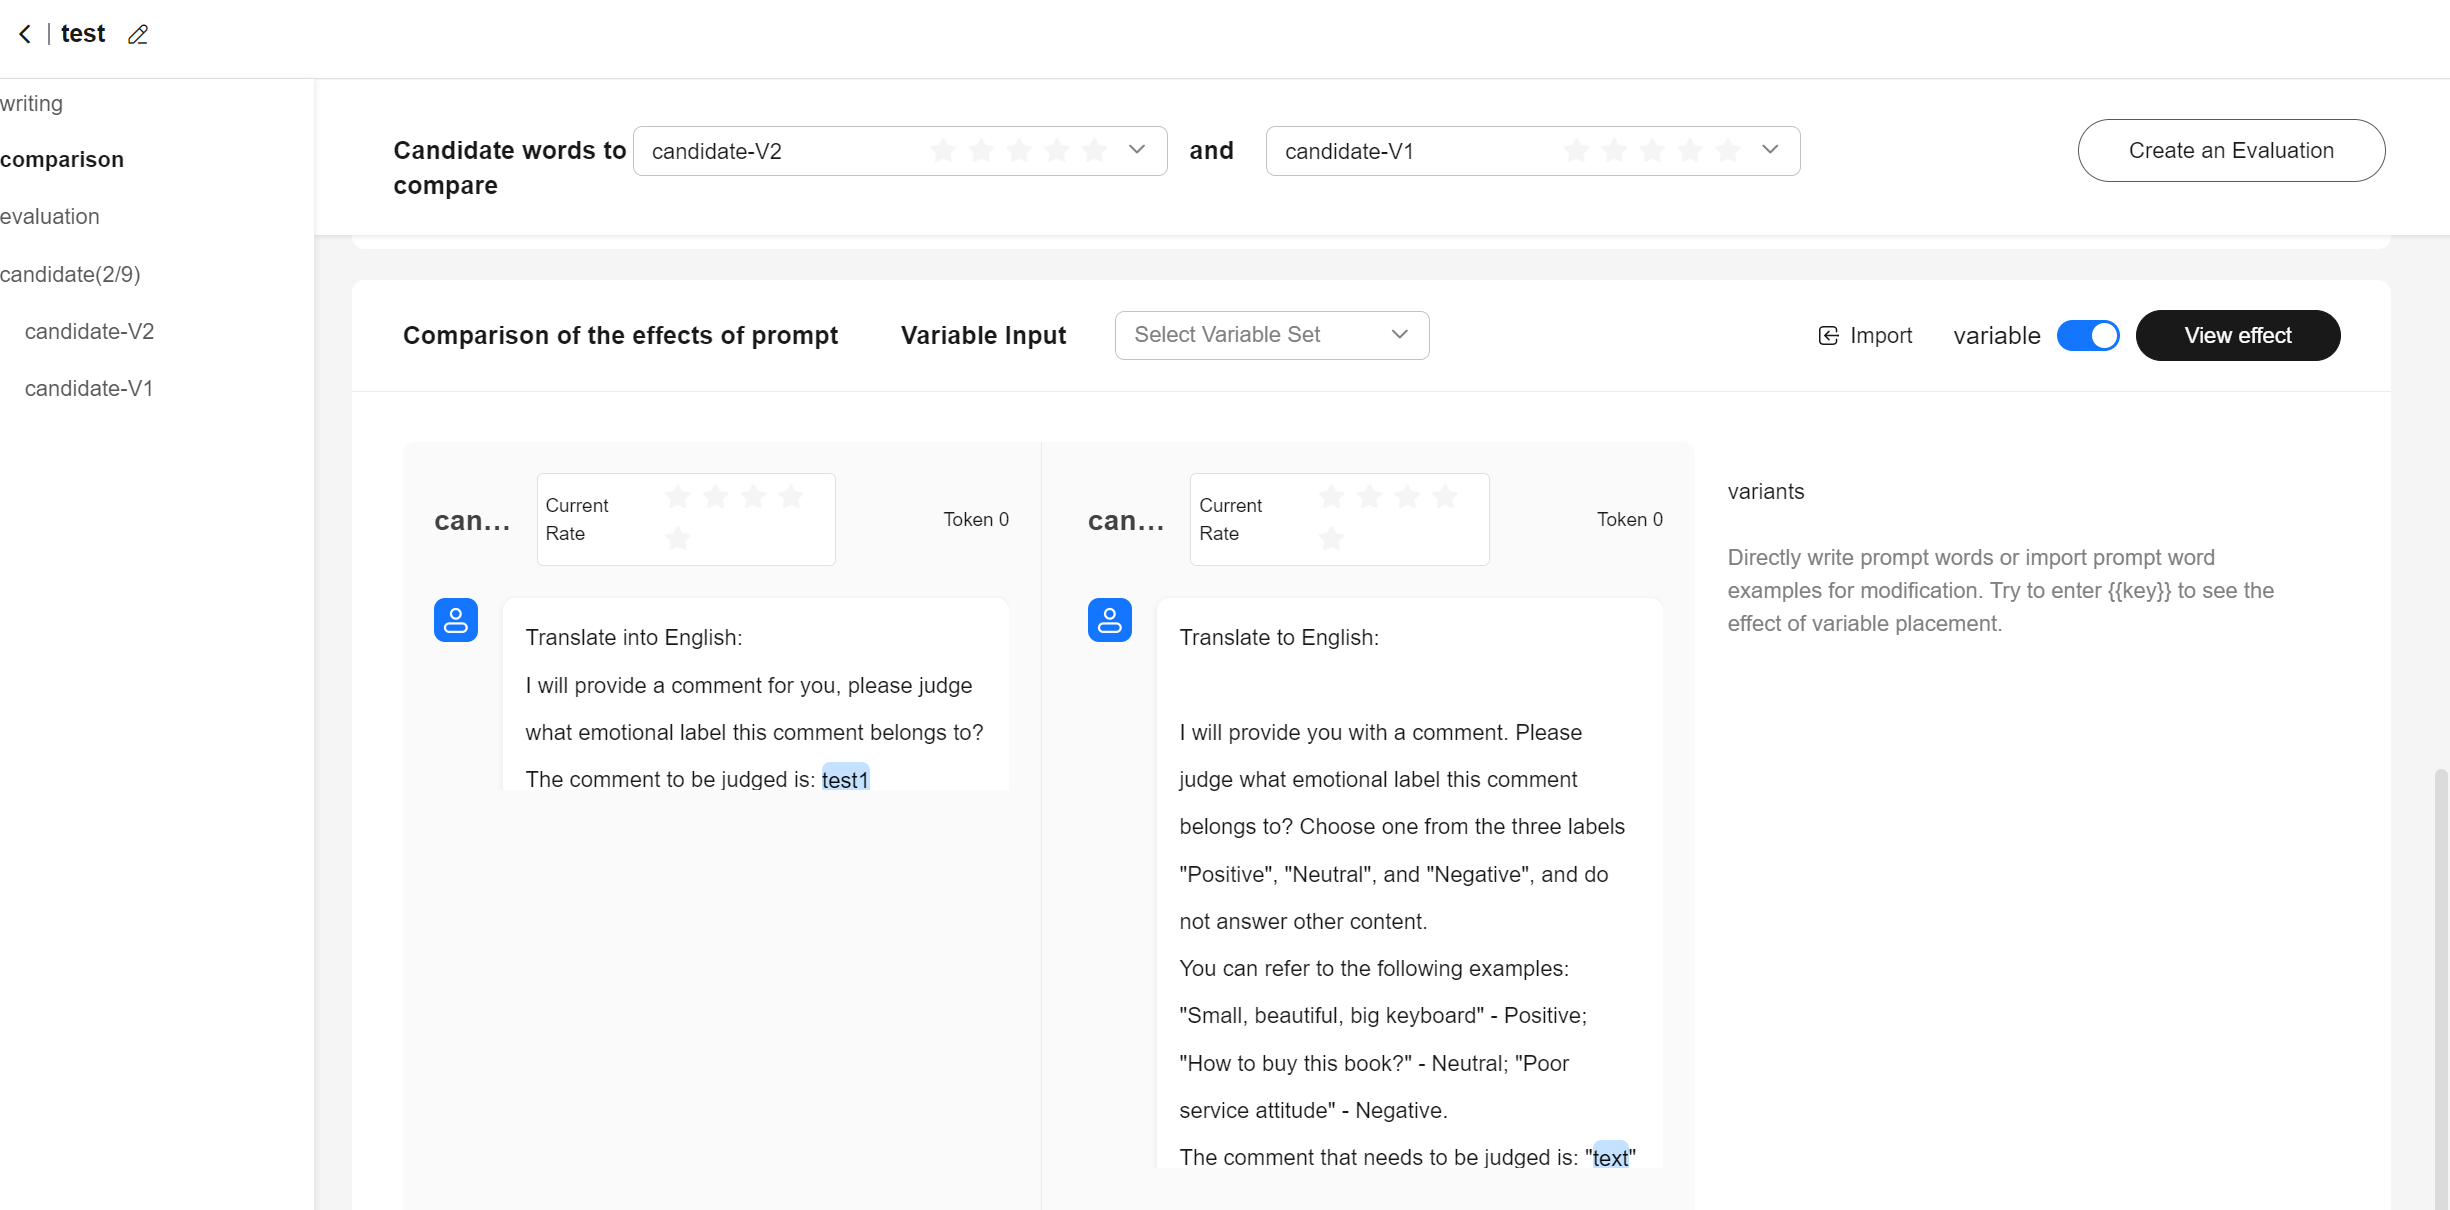The image size is (2450, 1210).
Task: Click third star in candidate-V1 dropdown
Action: [x=1652, y=151]
